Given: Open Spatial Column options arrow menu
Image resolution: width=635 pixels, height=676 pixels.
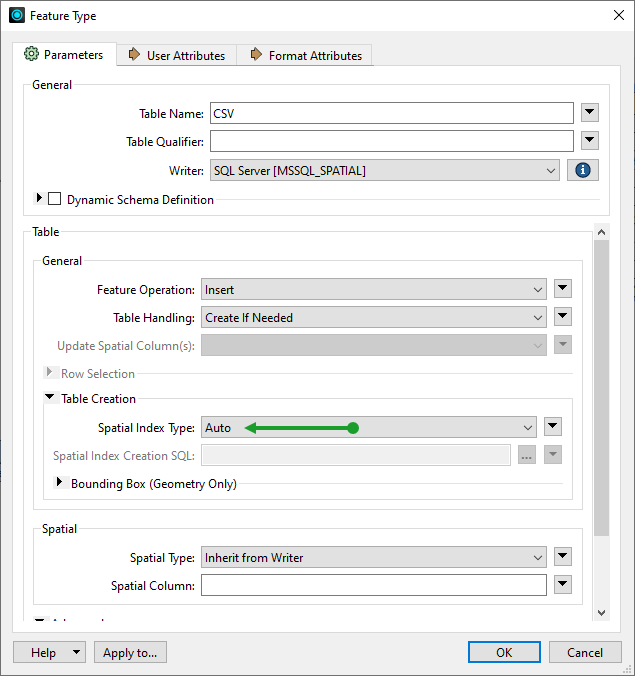Looking at the screenshot, I should click(562, 585).
